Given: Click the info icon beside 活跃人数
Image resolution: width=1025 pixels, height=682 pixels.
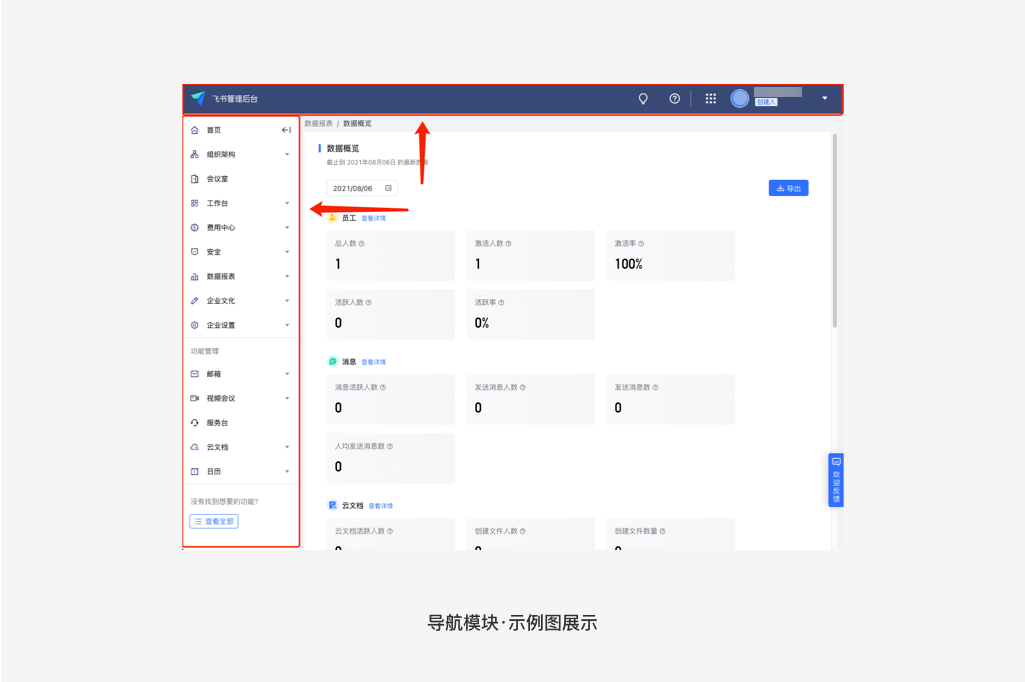Looking at the screenshot, I should point(369,302).
